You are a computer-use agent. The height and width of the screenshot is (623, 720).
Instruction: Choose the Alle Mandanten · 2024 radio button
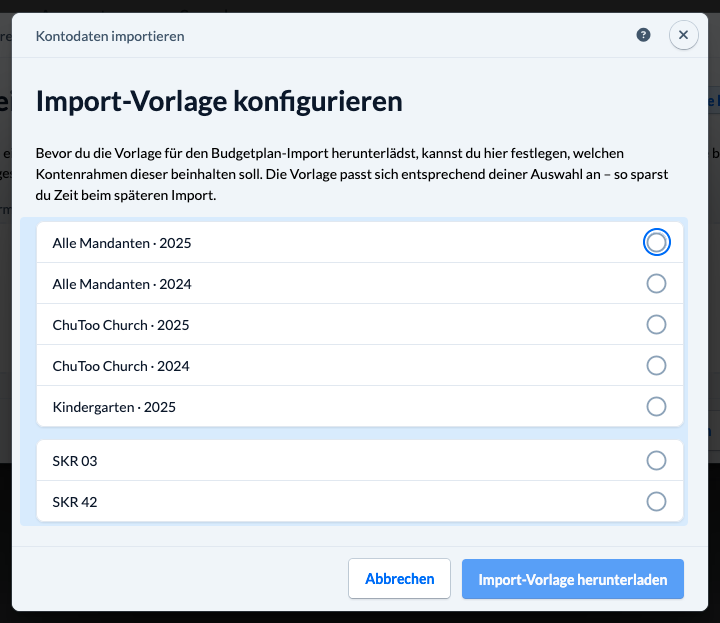point(656,284)
